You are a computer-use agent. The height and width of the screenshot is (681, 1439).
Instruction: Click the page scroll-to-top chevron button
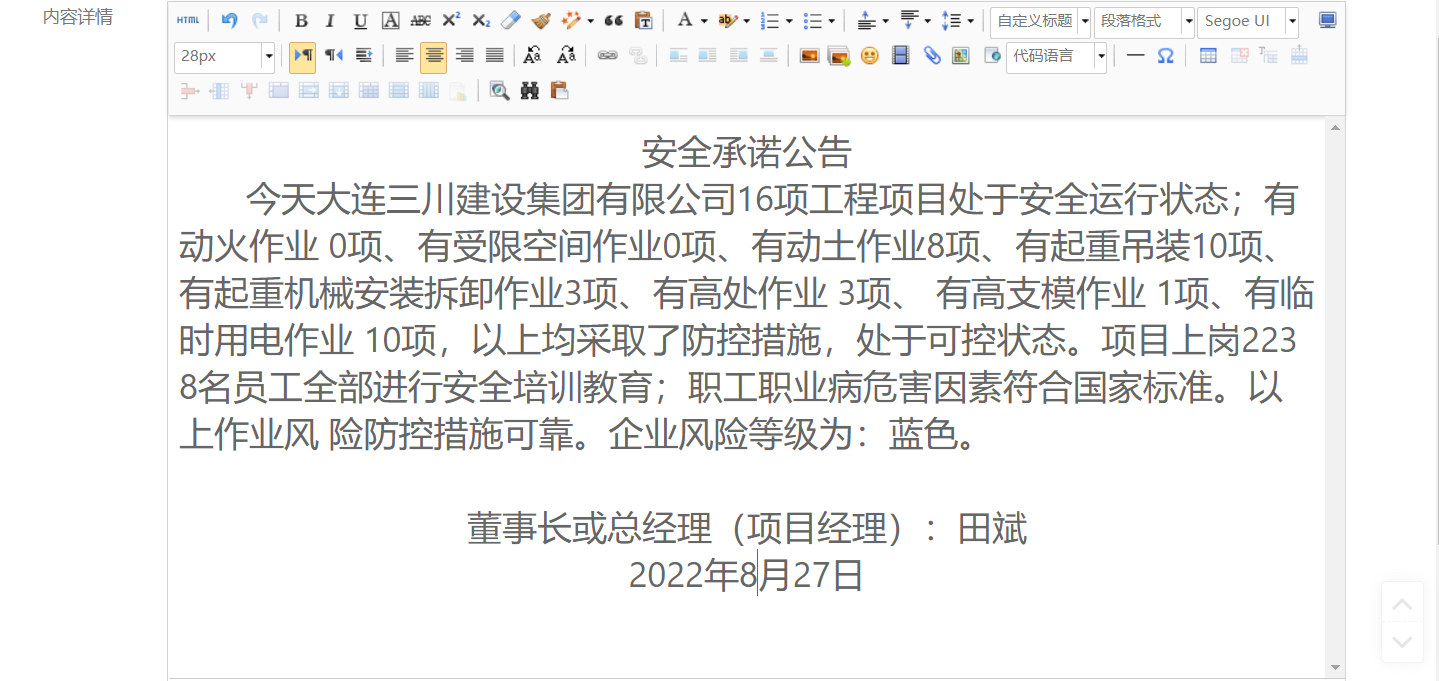pos(1402,604)
